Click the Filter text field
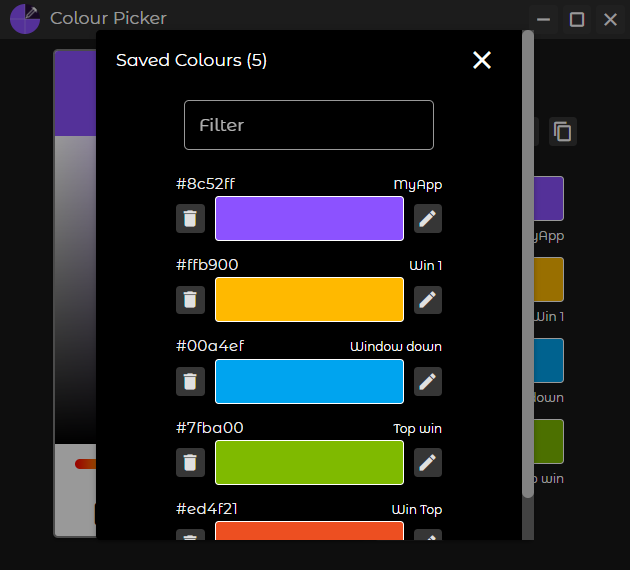This screenshot has height=570, width=630. (308, 125)
